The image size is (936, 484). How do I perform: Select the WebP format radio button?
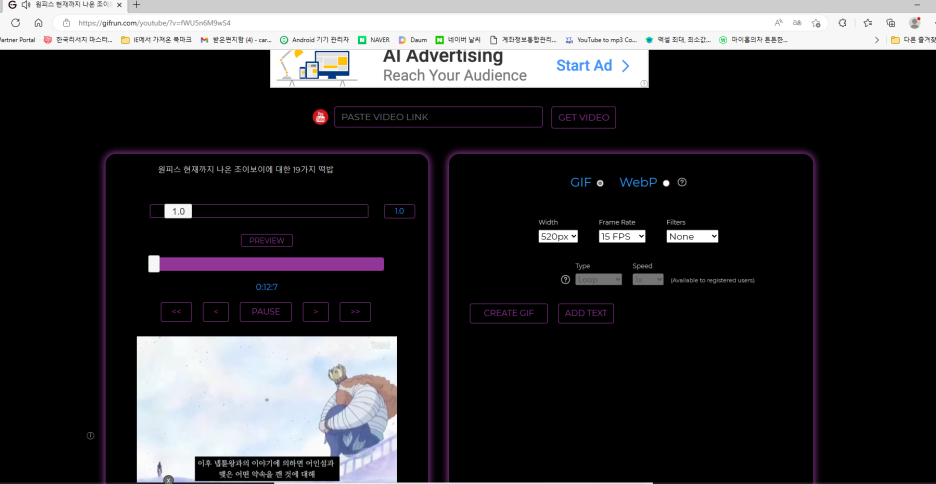[x=666, y=183]
